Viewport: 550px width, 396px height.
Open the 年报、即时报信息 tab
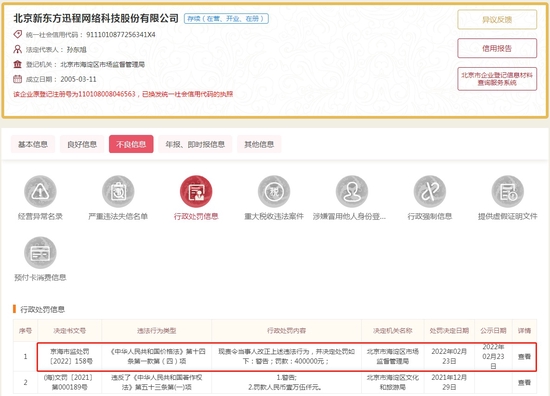195,144
